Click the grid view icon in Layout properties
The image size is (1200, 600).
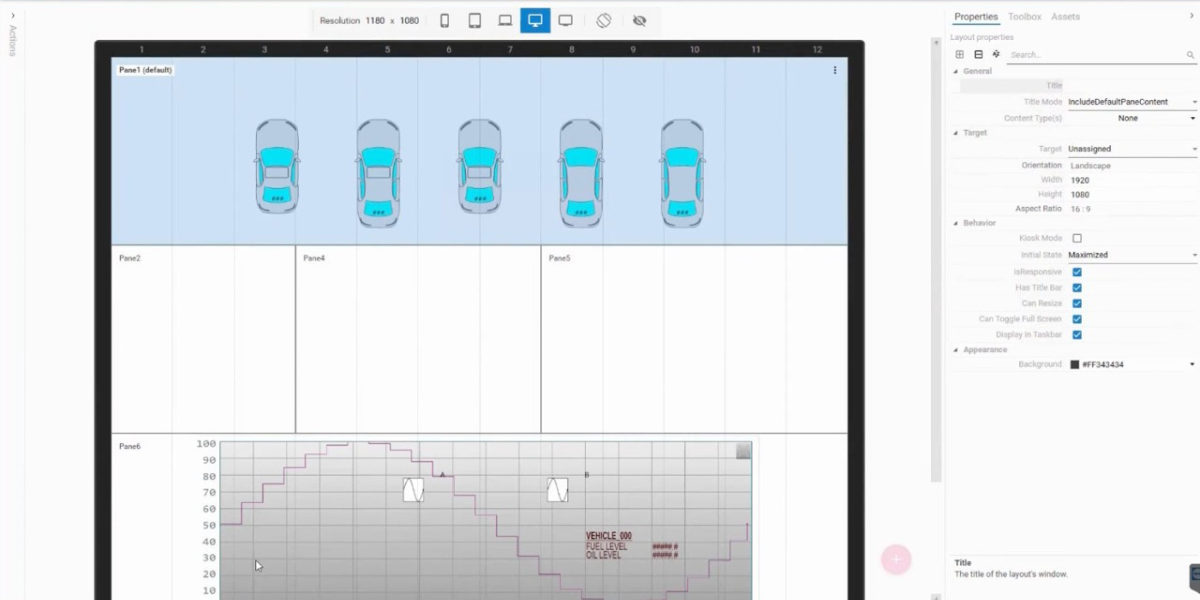[x=960, y=55]
